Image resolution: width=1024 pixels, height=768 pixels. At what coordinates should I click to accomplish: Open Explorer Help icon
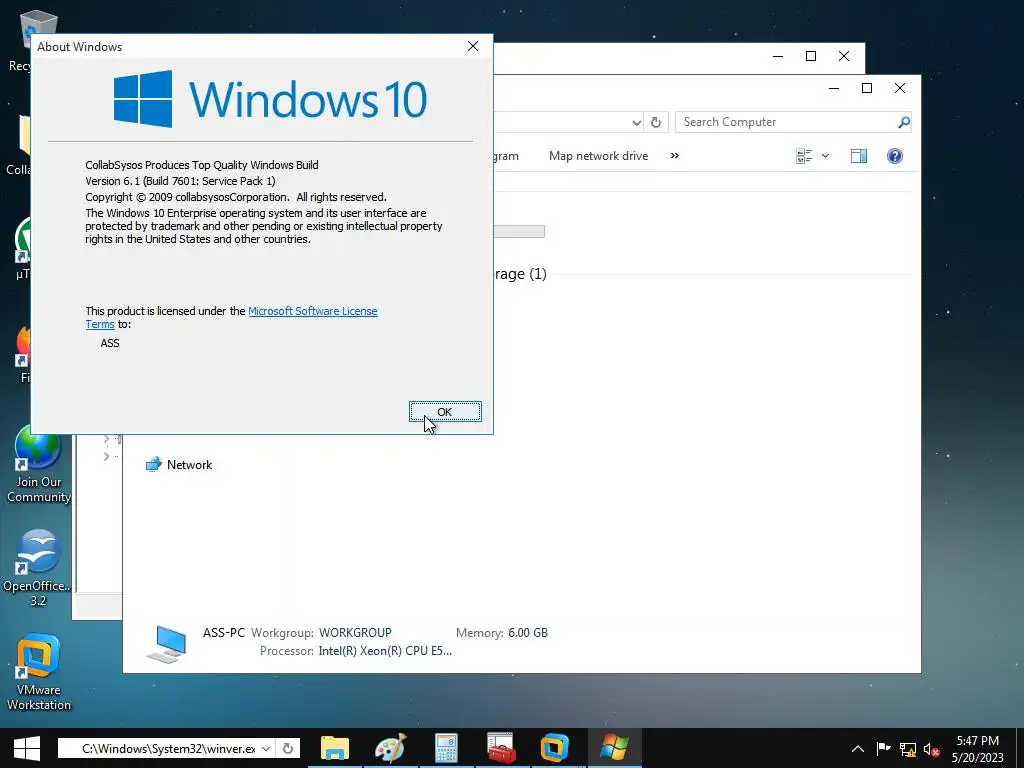click(895, 156)
